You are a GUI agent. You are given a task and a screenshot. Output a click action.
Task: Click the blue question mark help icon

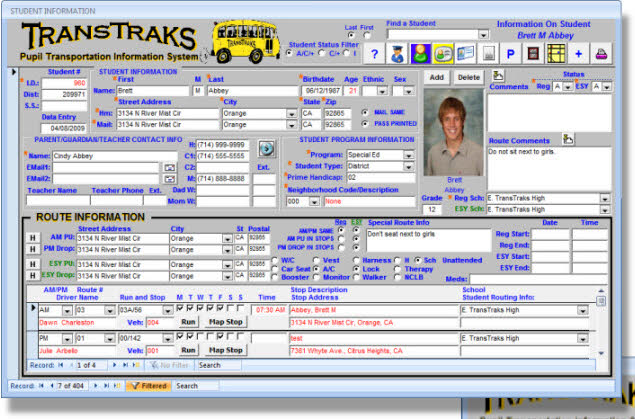[x=373, y=53]
